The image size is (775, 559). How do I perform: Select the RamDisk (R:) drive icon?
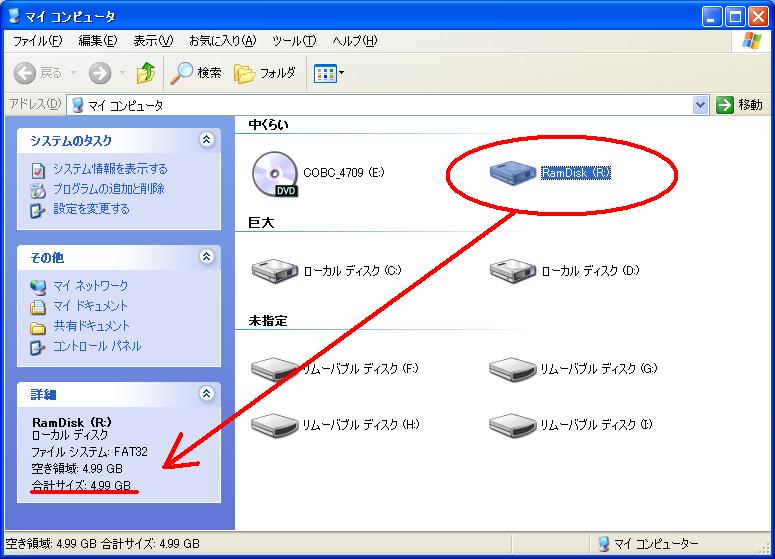point(513,173)
